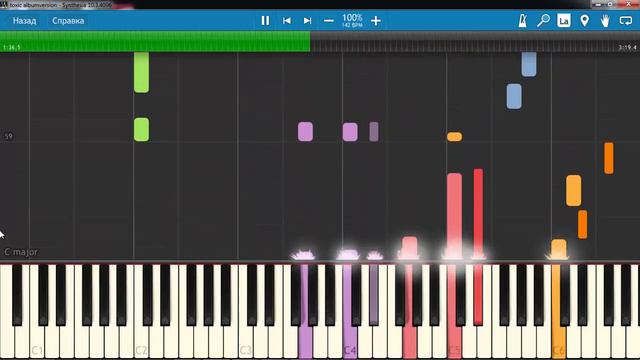Screen dimensions: 640x360
Task: Go back via Назад
Action: tap(24, 21)
